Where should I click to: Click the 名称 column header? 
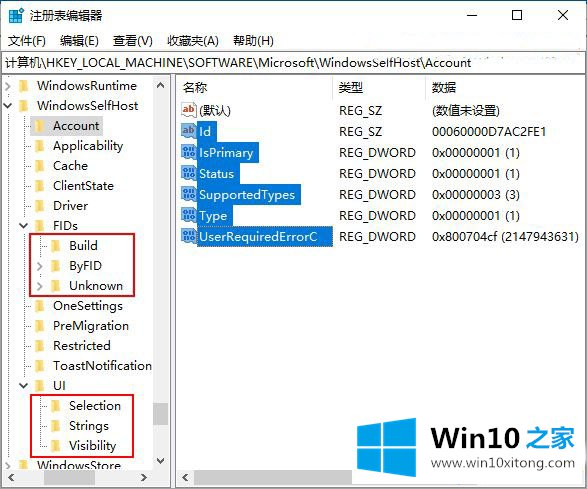255,88
